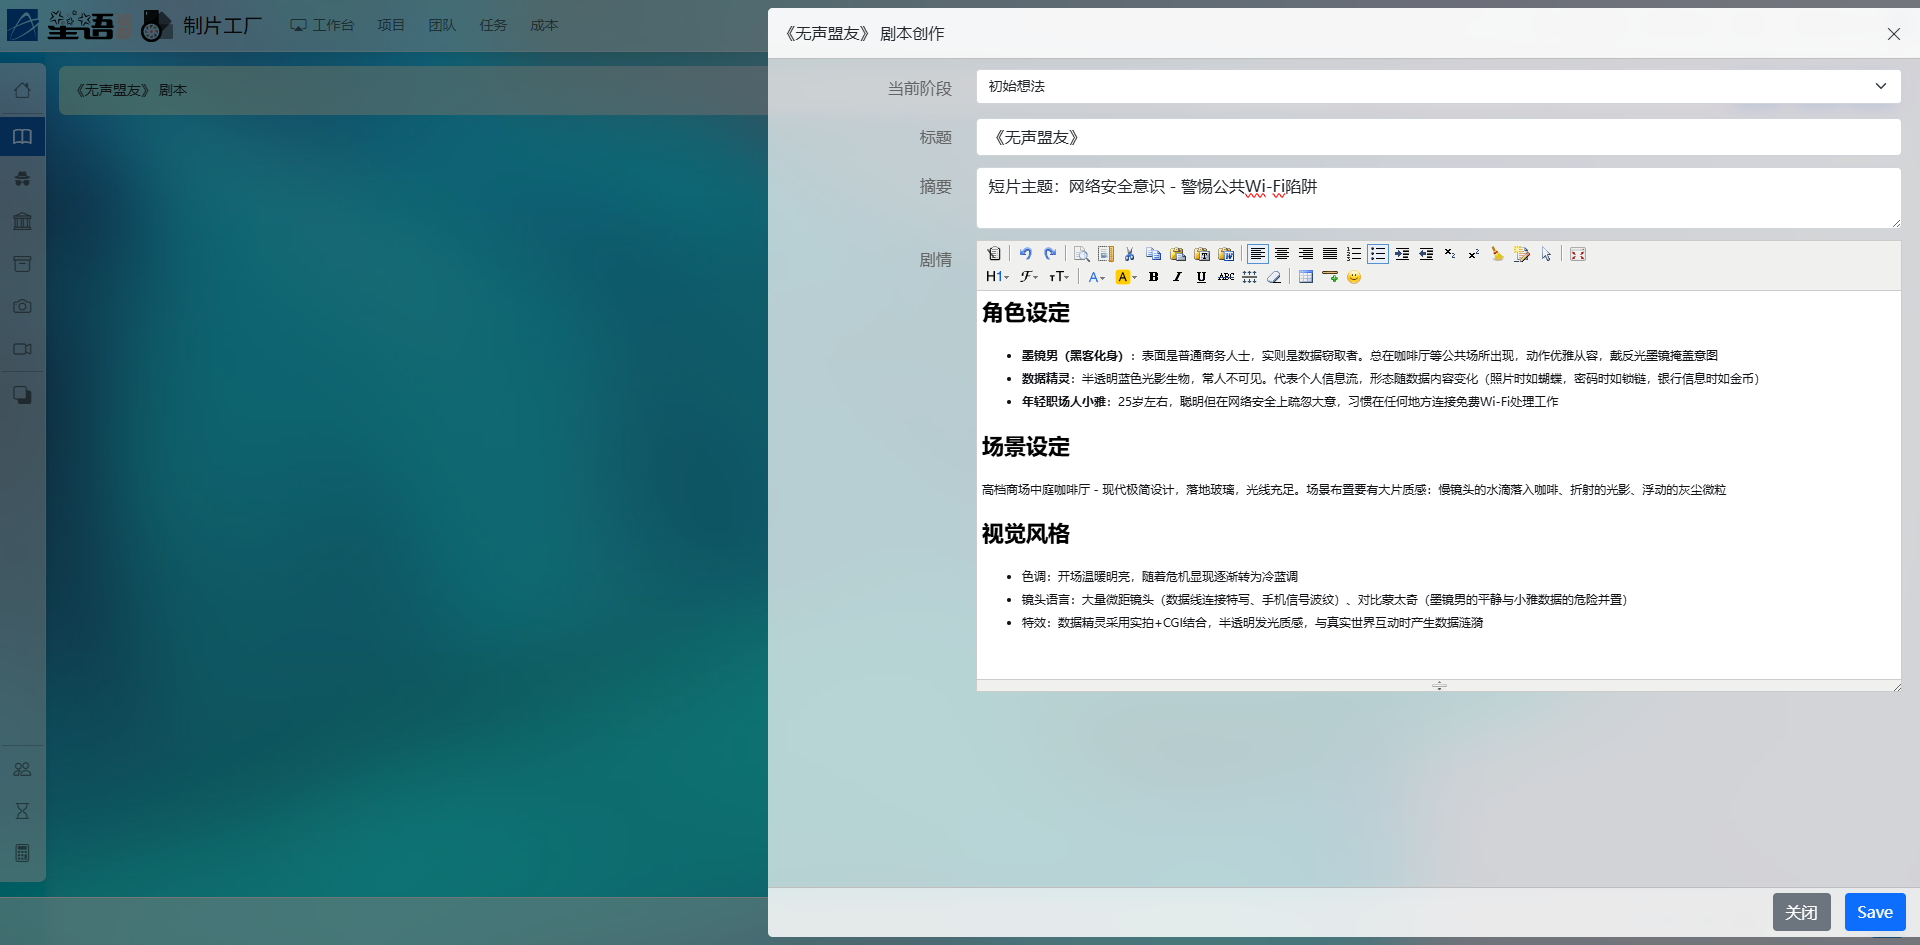This screenshot has height=945, width=1920.
Task: Expand the 当前阶段 stage dropdown
Action: point(1438,87)
